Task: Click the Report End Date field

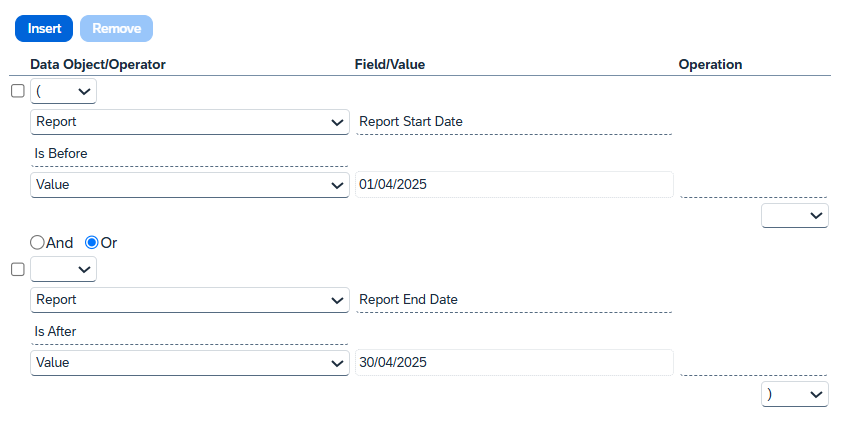Action: 514,299
